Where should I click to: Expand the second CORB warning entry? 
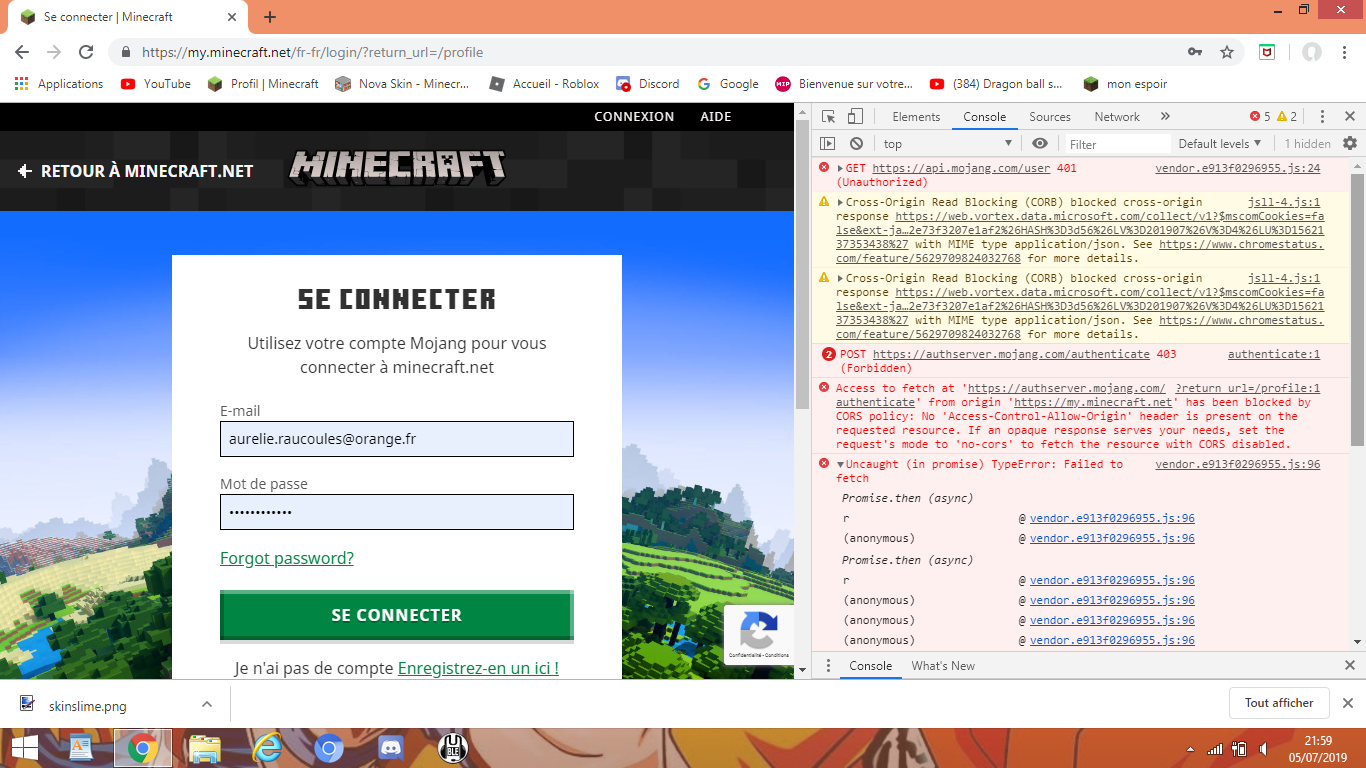coord(841,278)
